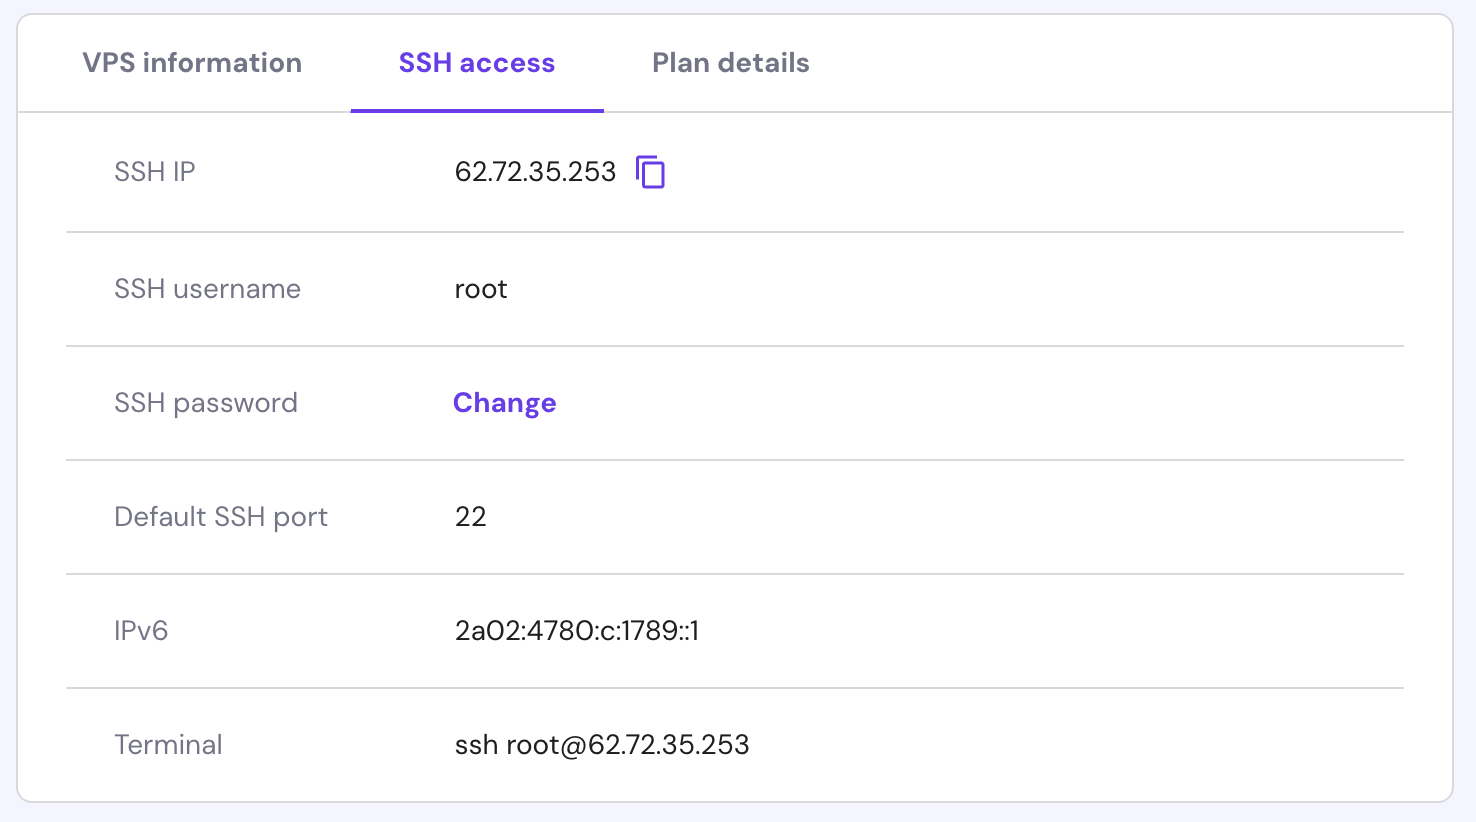Viewport: 1476px width, 822px height.
Task: Select the SSH IP value 62.72.35.253
Action: click(x=534, y=171)
